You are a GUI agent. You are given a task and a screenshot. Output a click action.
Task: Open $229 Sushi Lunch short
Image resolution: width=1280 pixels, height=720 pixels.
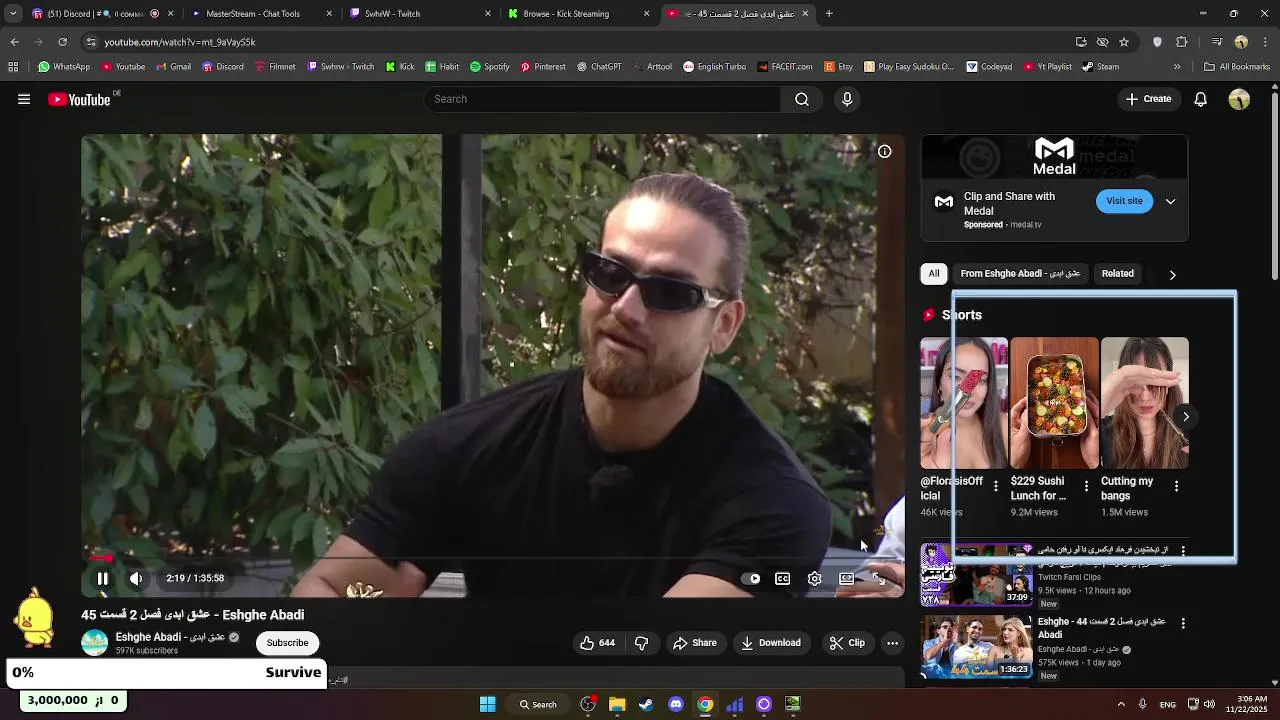pos(1054,403)
